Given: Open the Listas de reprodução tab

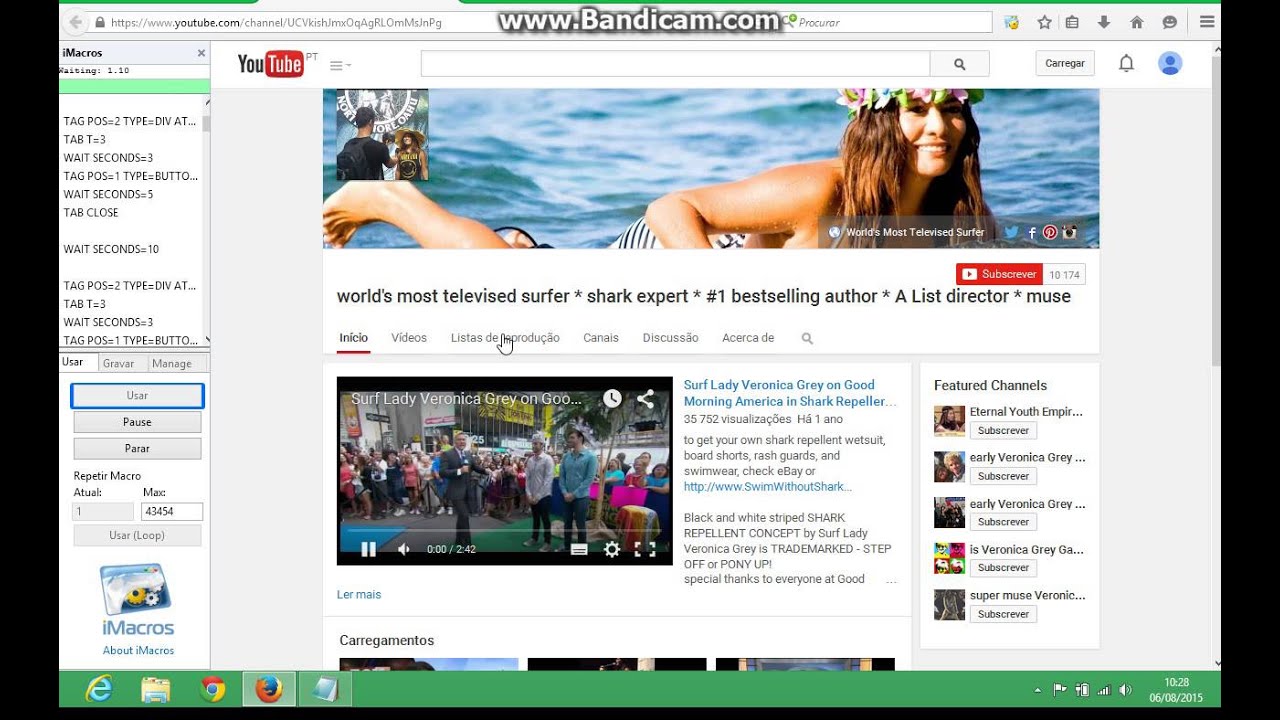Looking at the screenshot, I should click(x=505, y=338).
